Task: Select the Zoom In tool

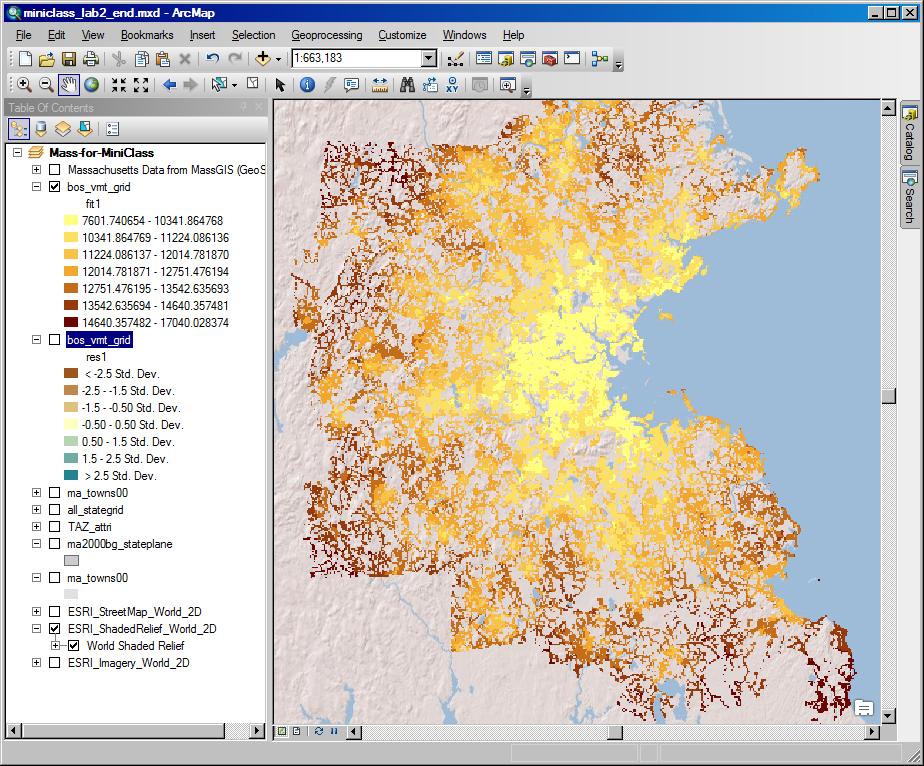Action: [x=23, y=84]
